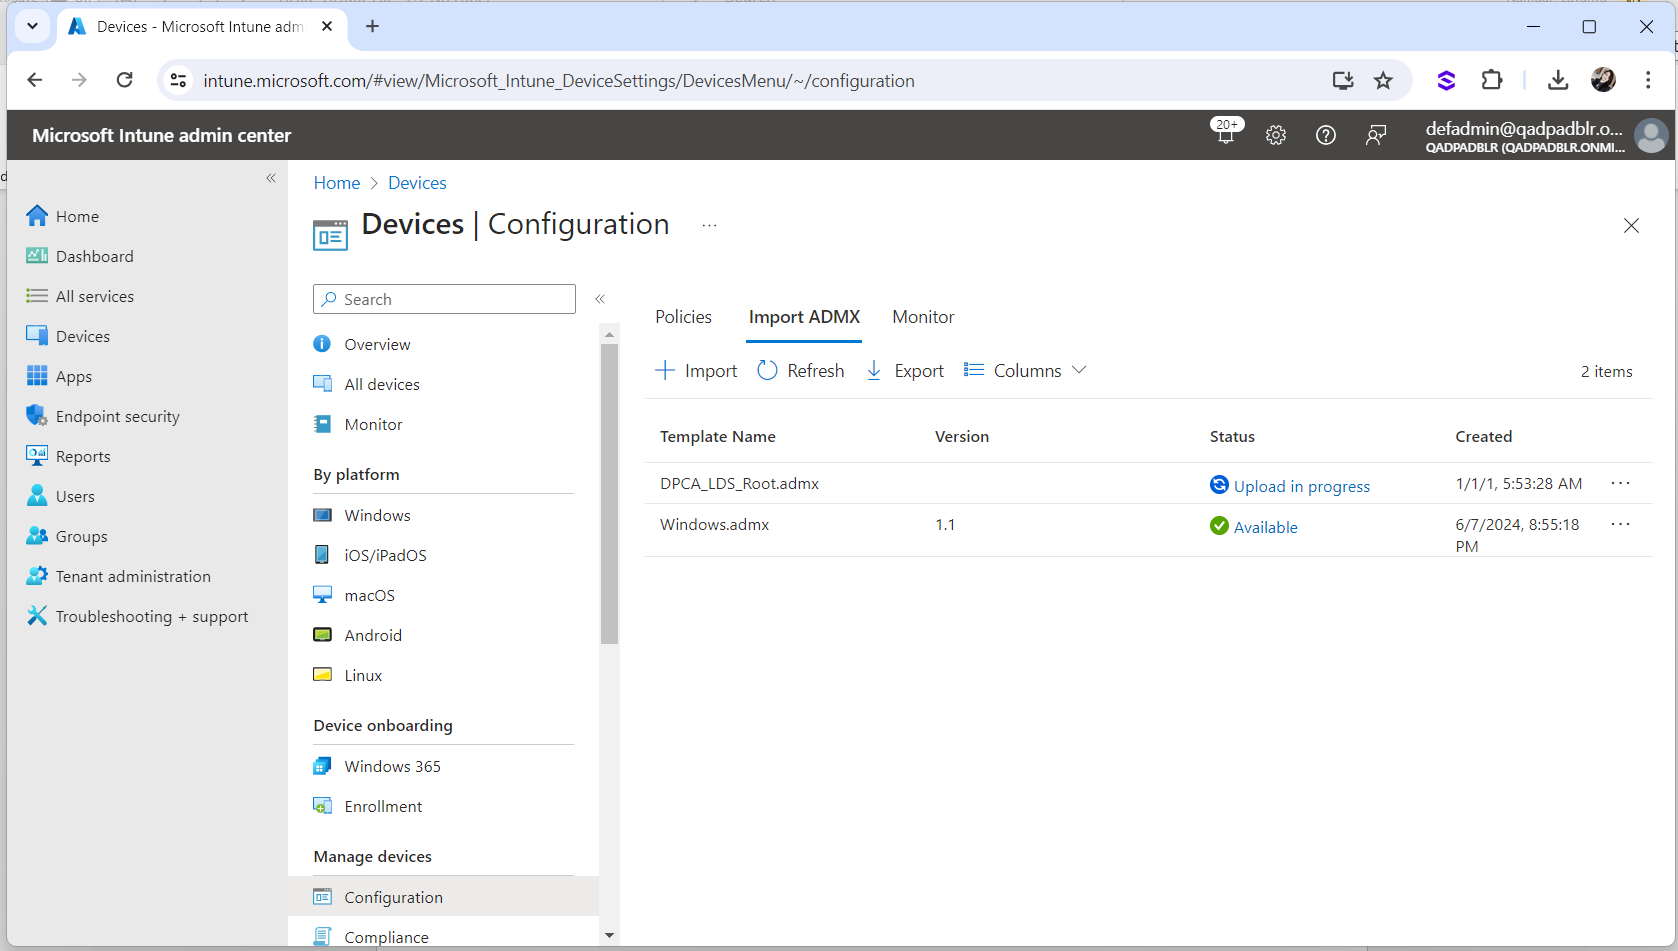This screenshot has height=951, width=1678.
Task: Open browser Downloads icon
Action: (x=1558, y=80)
